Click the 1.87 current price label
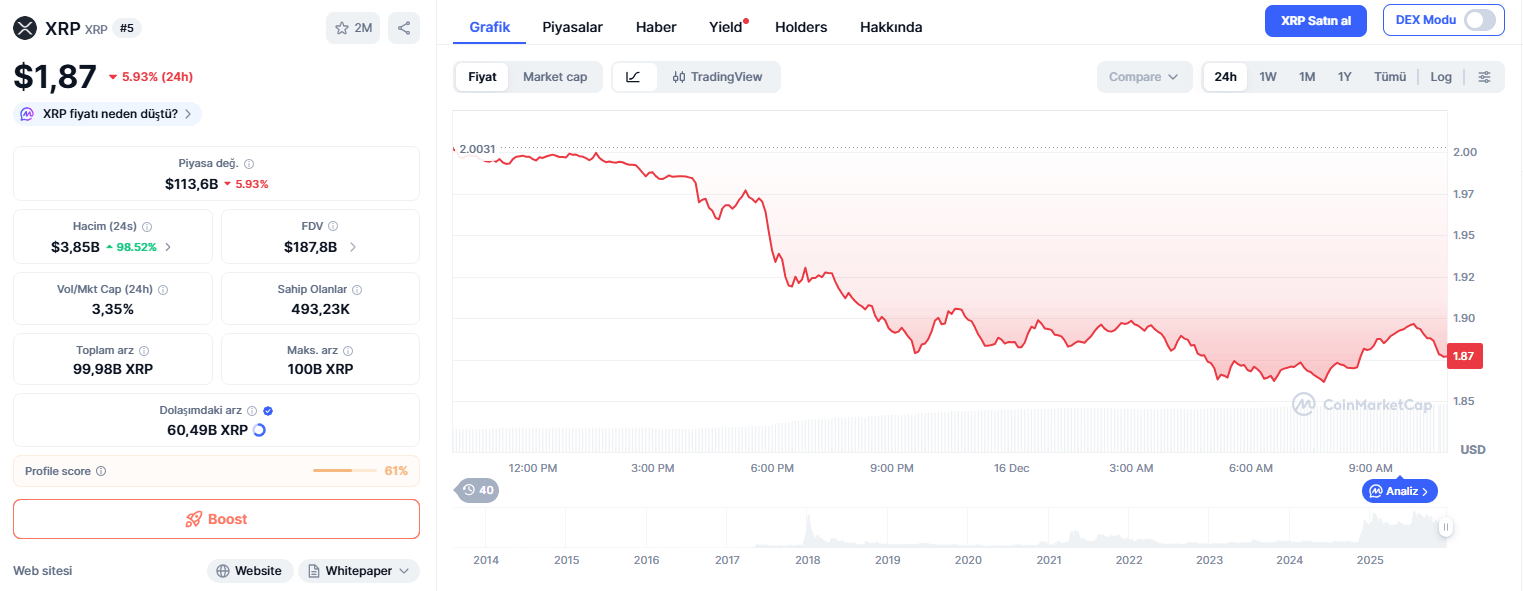 pyautogui.click(x=1464, y=355)
